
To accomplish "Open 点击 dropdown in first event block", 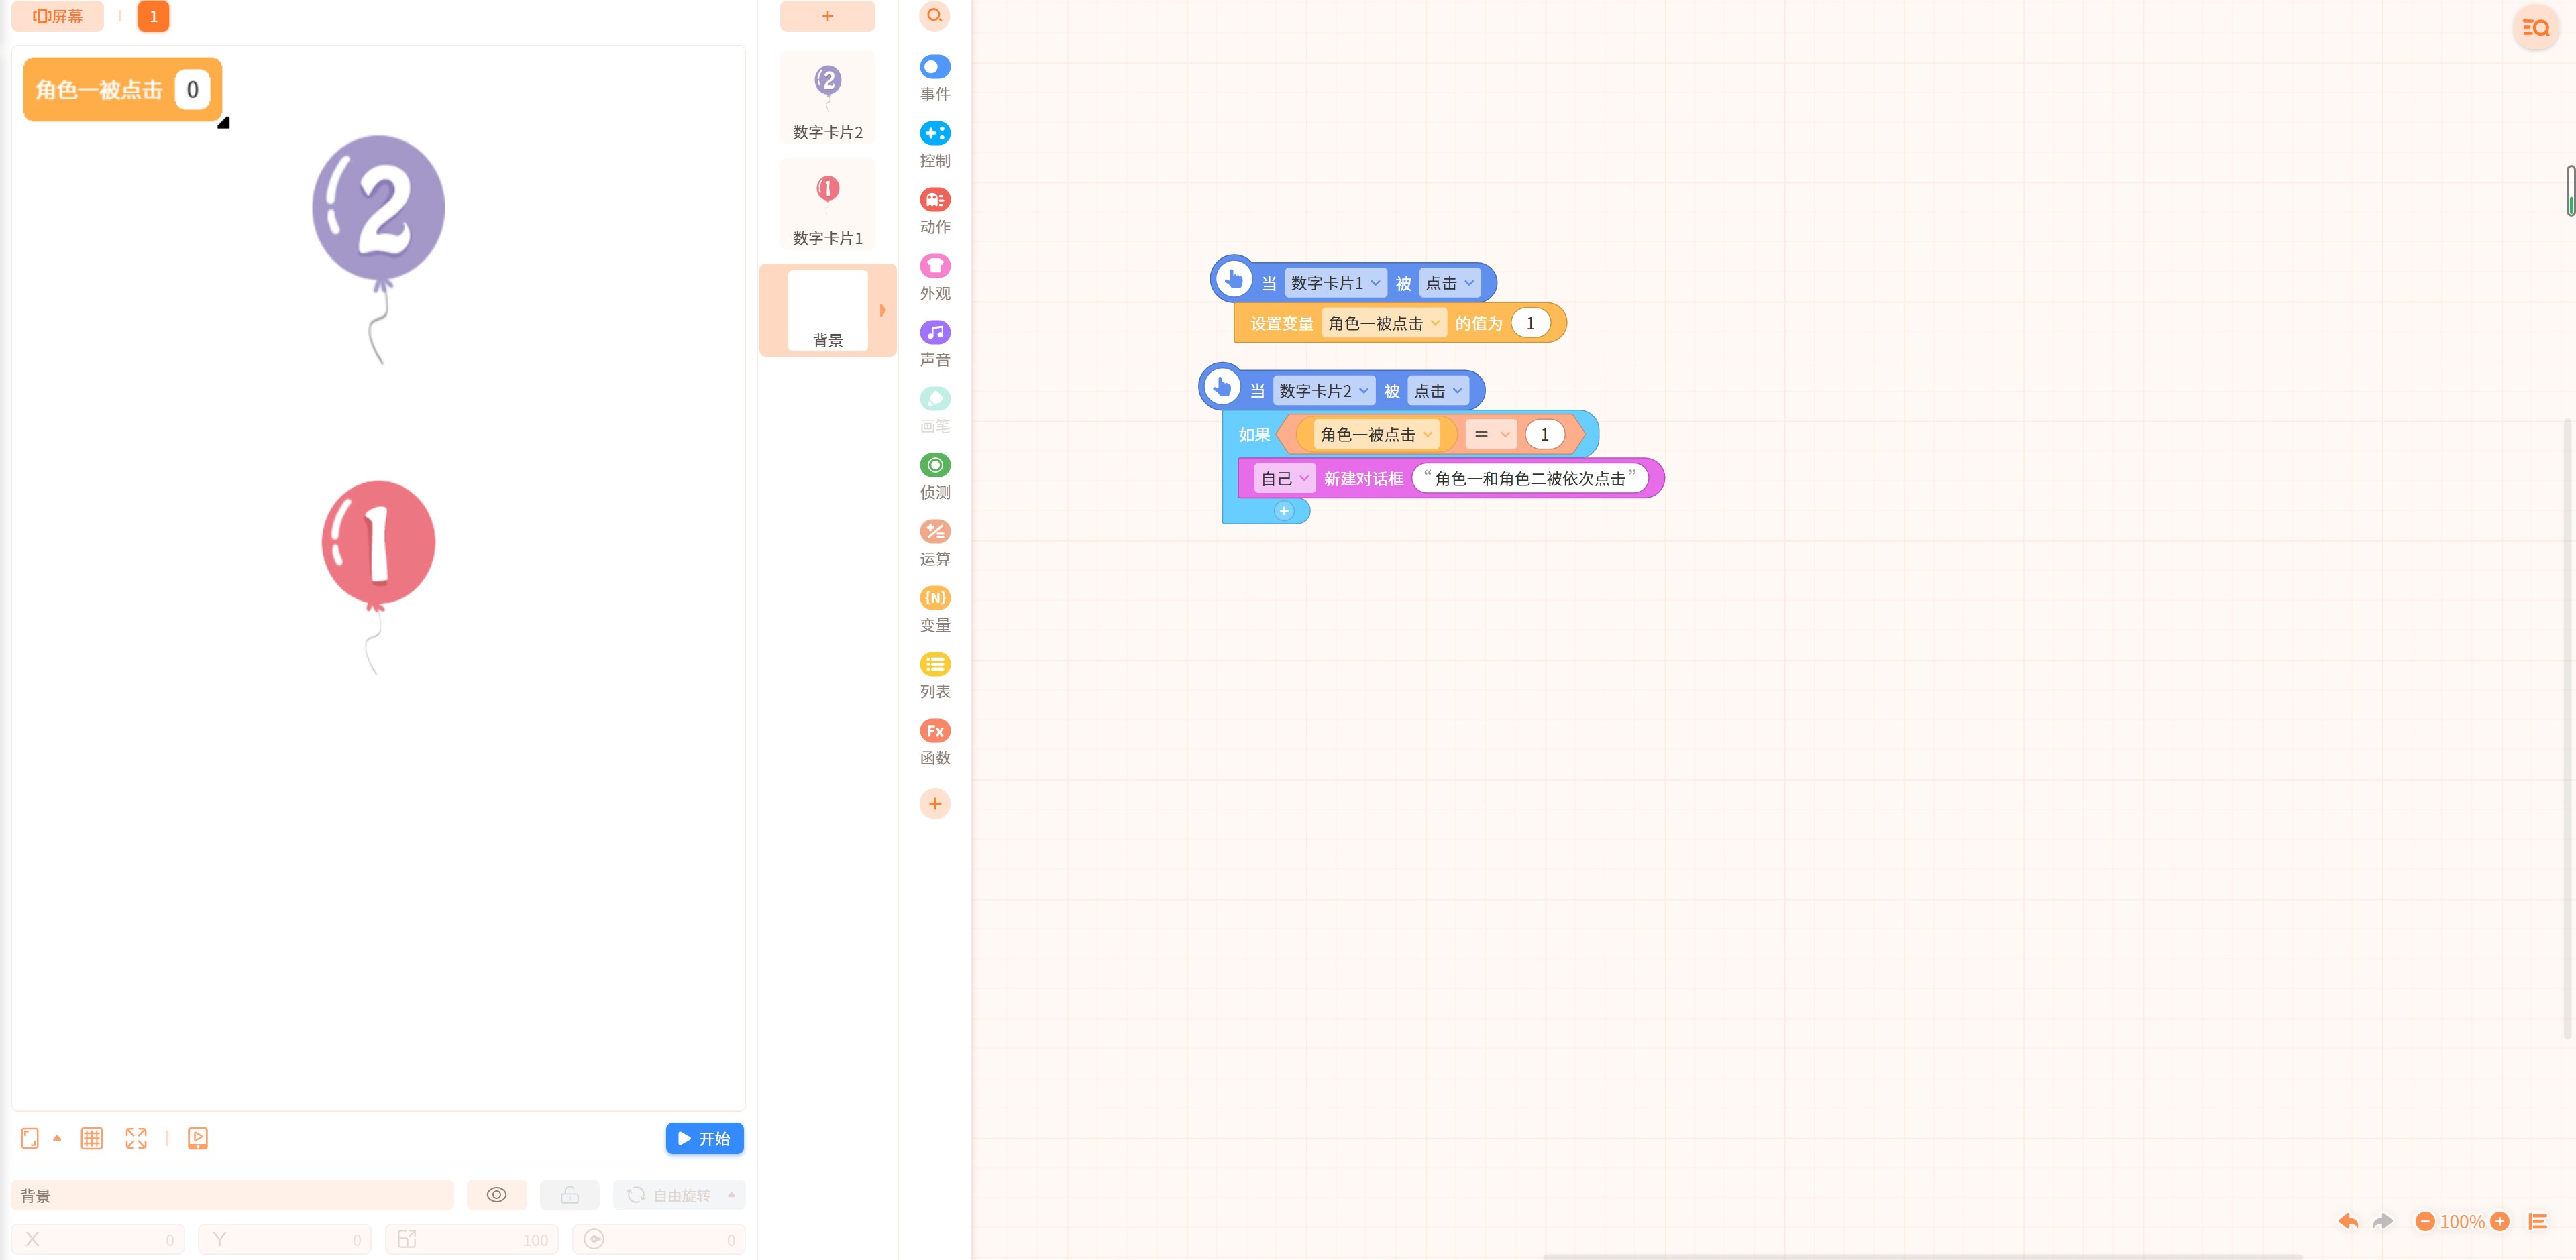I will (1449, 283).
